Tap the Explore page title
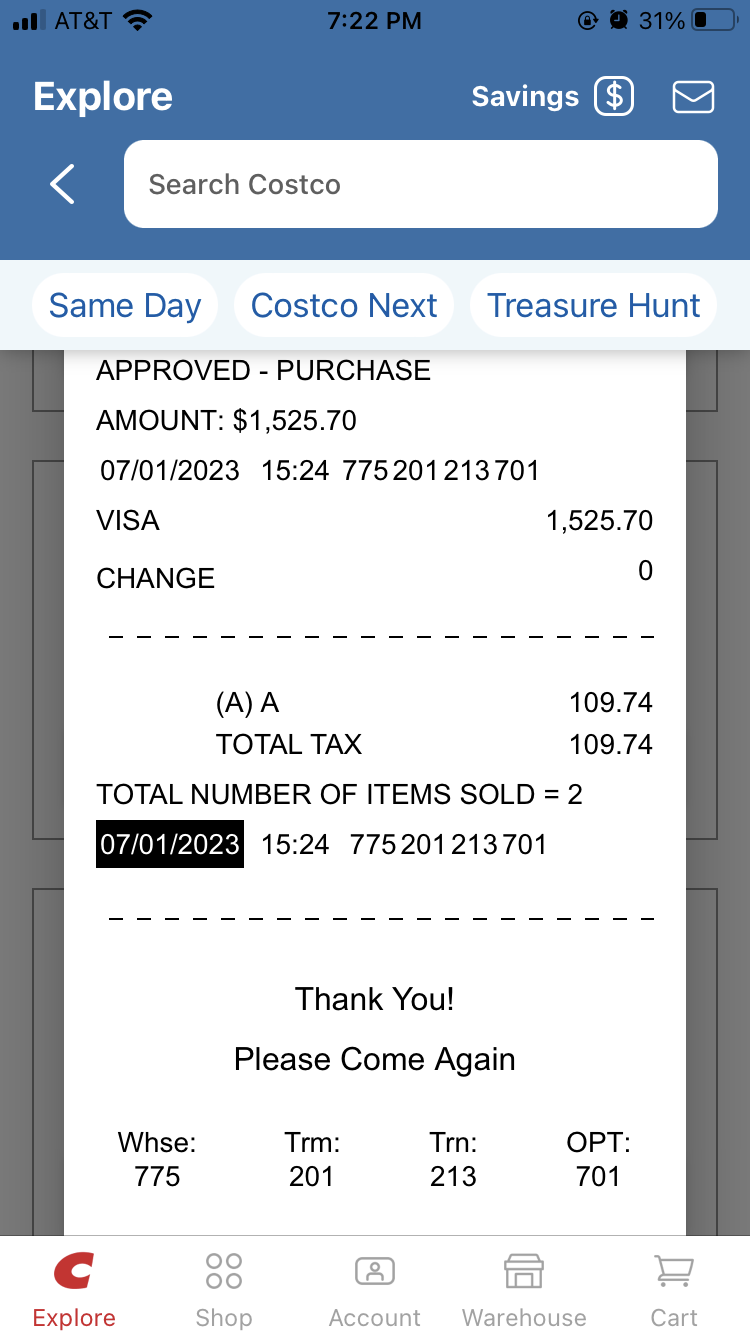The image size is (750, 1334). pos(103,97)
